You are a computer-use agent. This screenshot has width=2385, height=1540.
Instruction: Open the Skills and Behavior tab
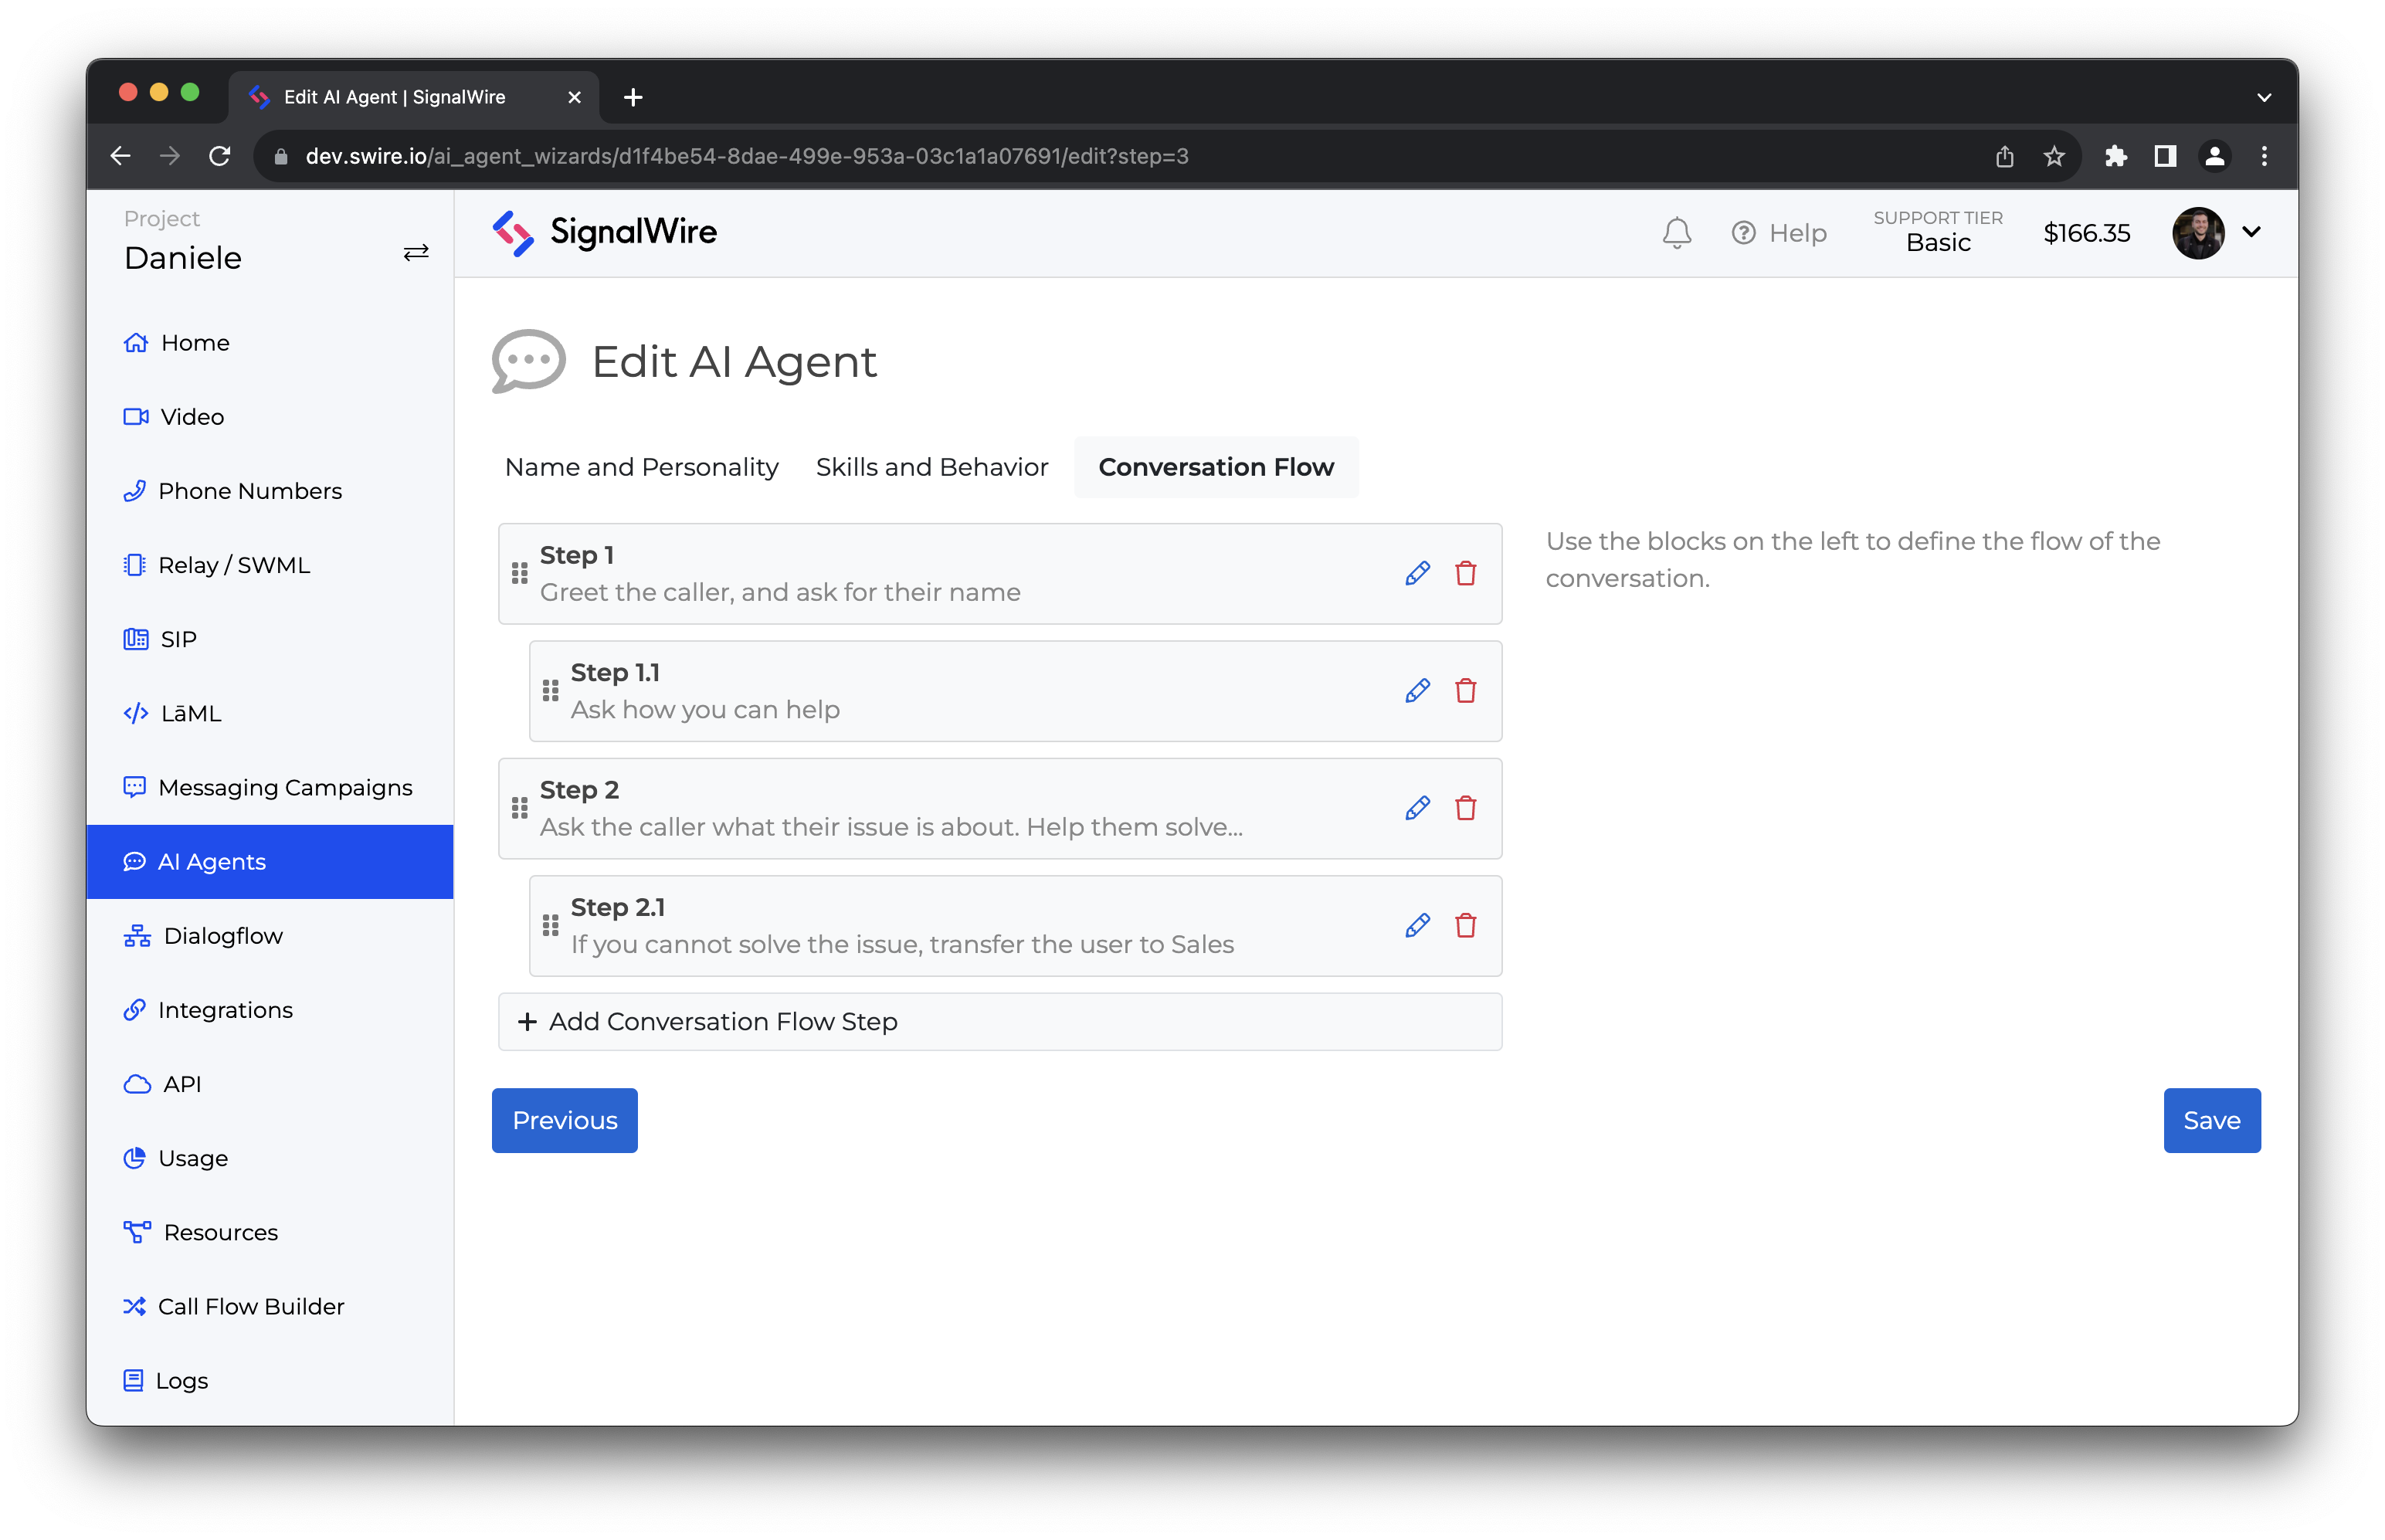pyautogui.click(x=931, y=467)
